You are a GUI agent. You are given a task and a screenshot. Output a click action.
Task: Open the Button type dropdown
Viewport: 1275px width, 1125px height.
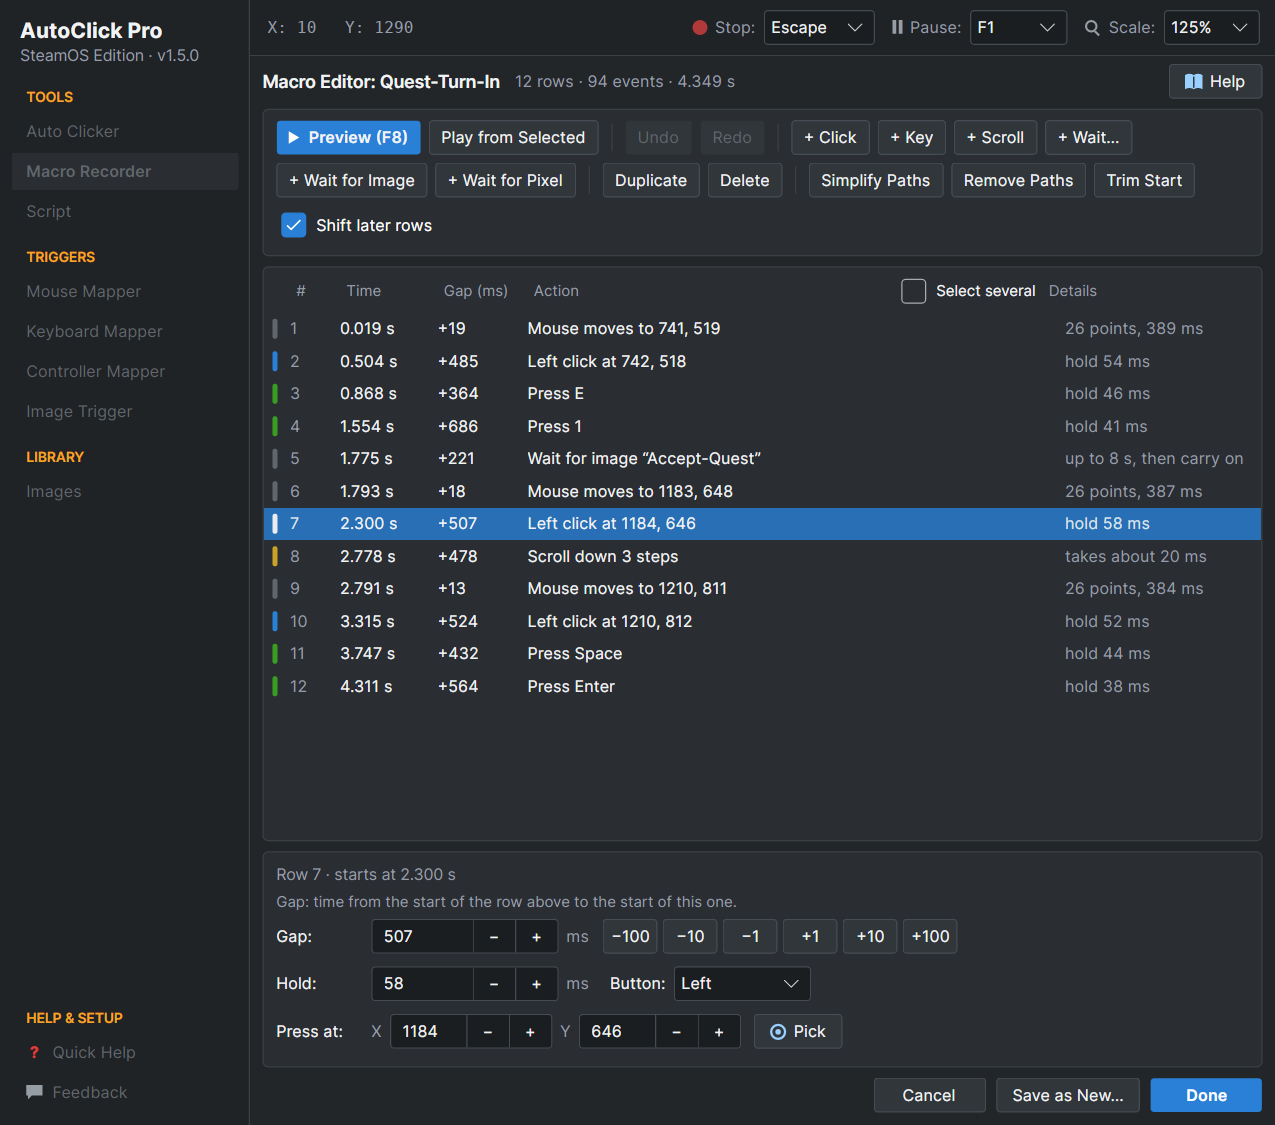[742, 984]
